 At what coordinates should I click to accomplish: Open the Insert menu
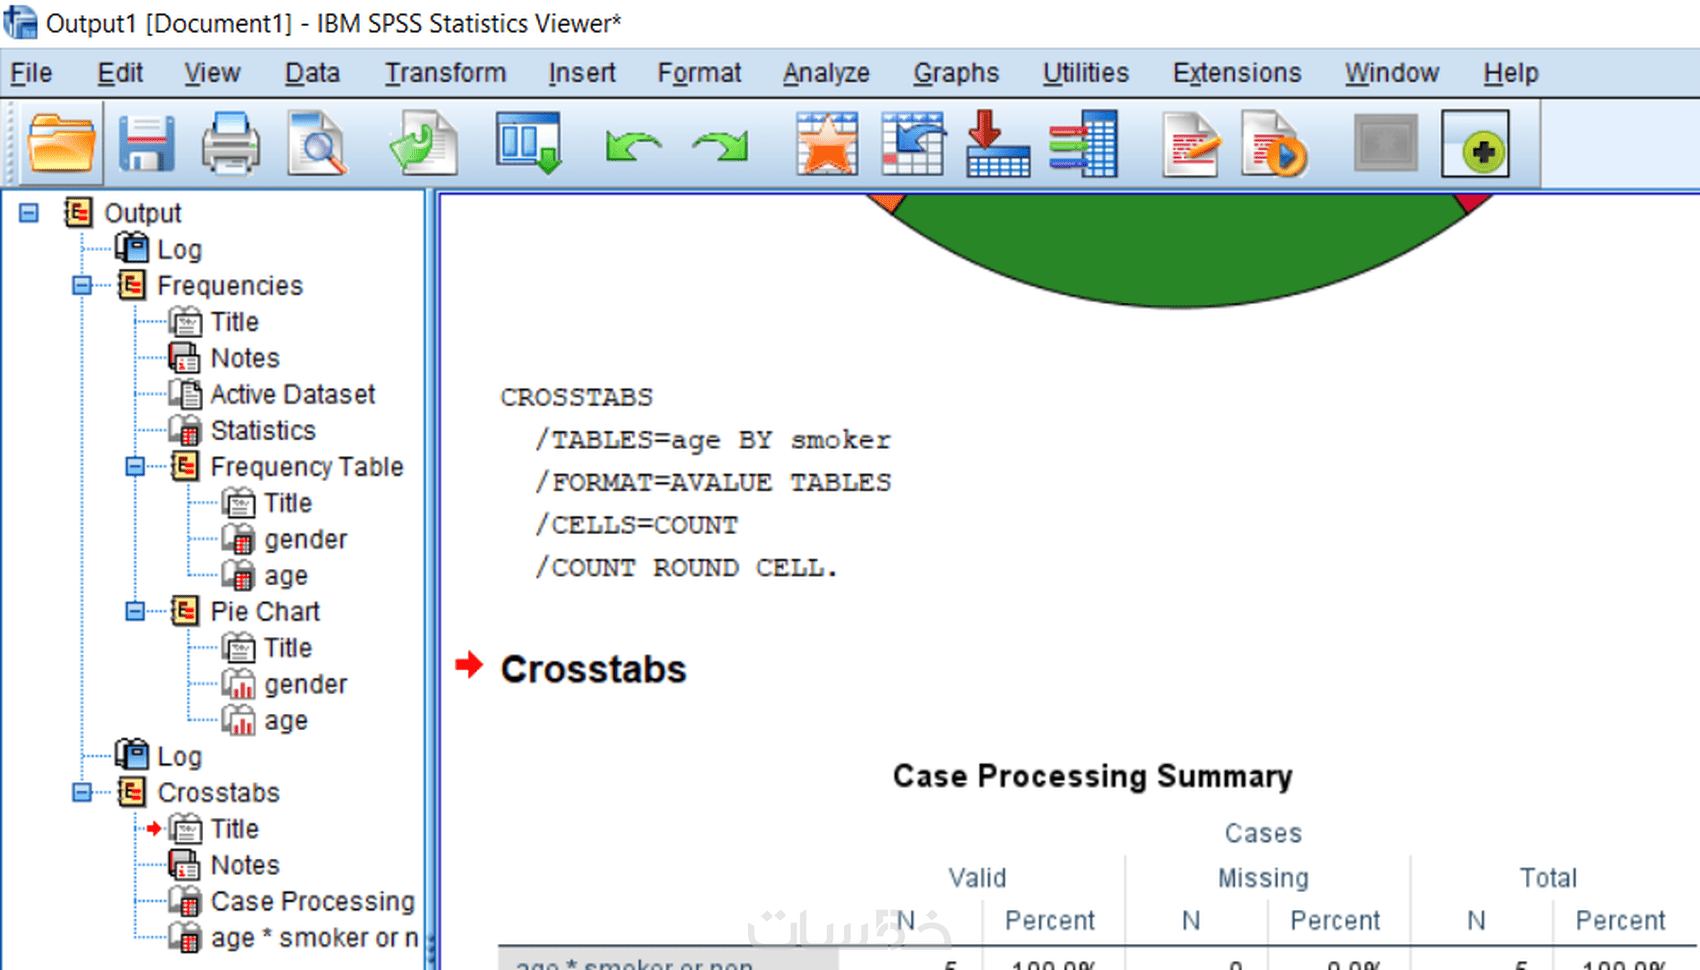582,73
